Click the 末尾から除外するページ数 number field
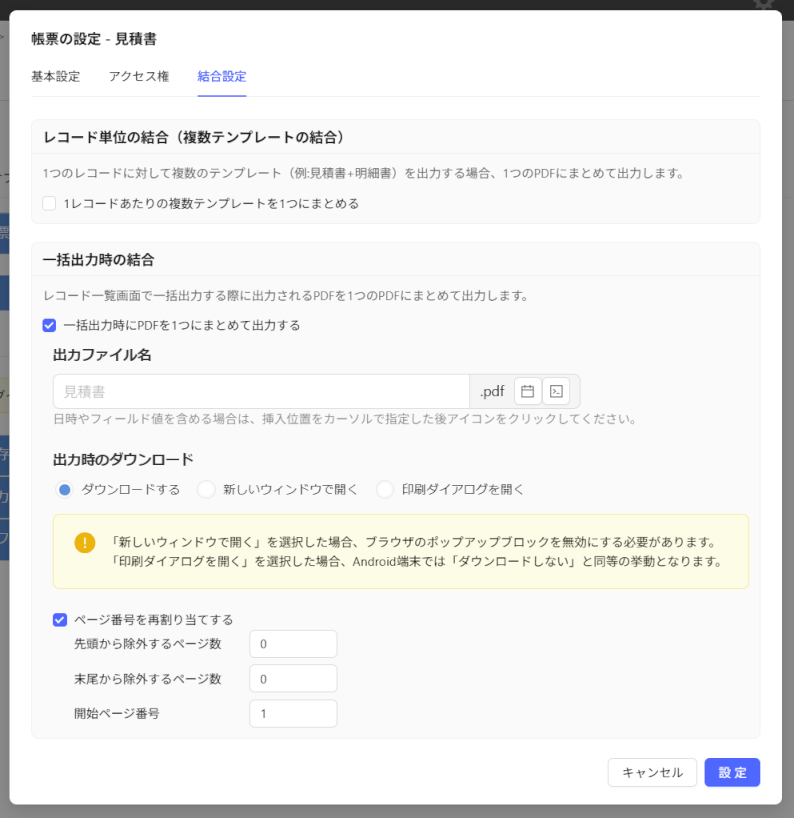The width and height of the screenshot is (794, 818). [293, 679]
